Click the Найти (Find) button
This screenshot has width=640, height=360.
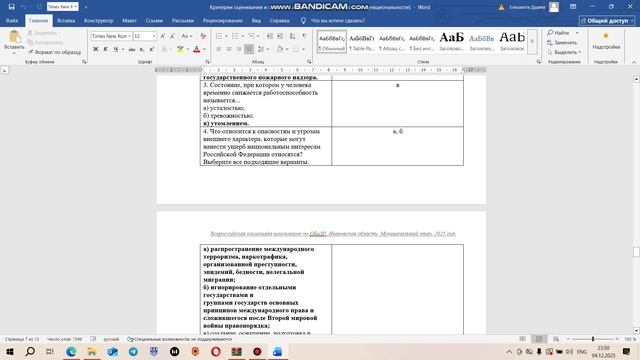pos(562,33)
